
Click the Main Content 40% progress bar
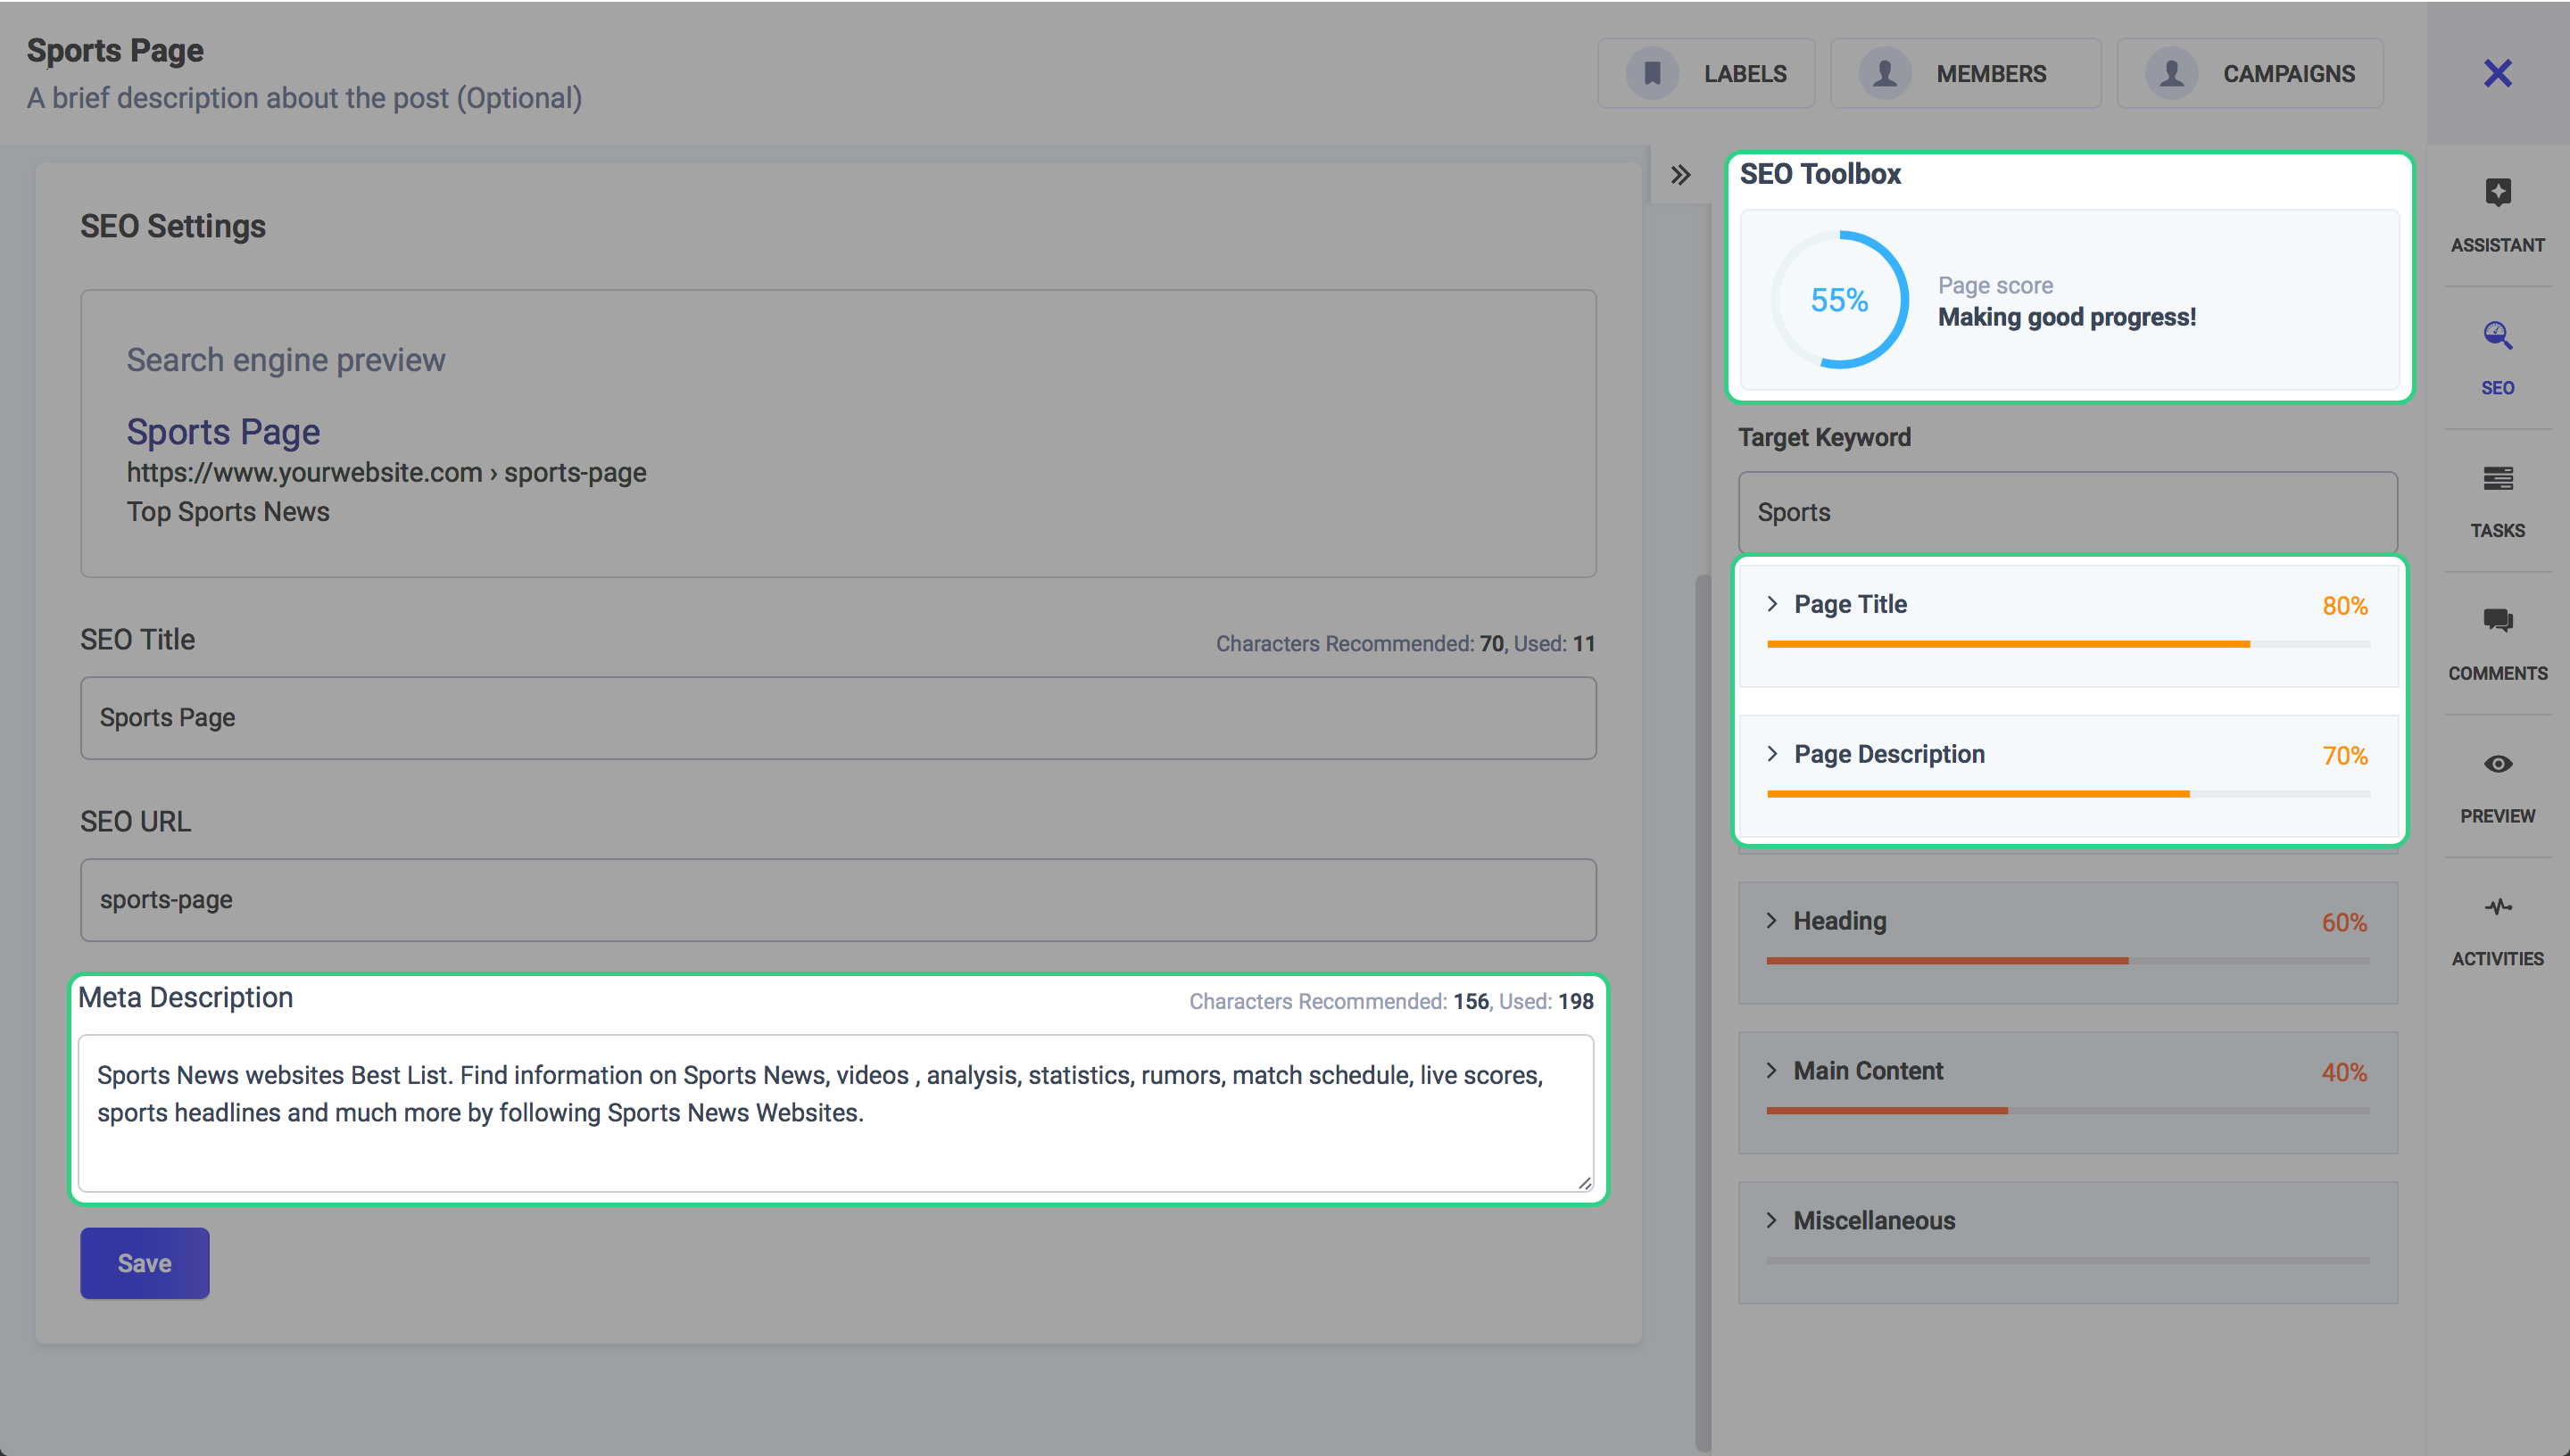click(x=2068, y=1111)
